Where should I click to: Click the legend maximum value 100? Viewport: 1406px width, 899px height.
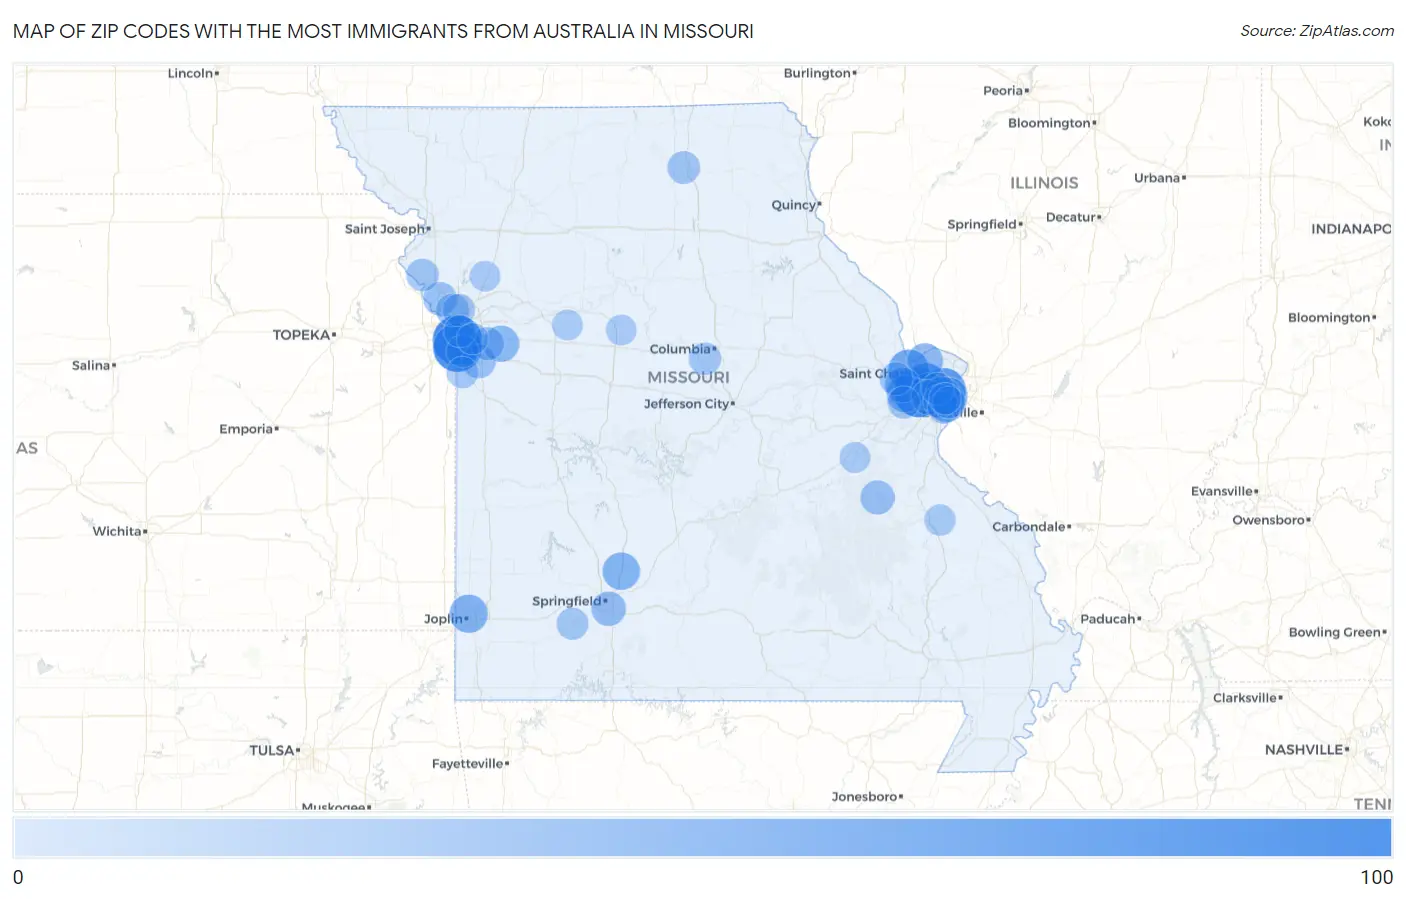pos(1376,877)
